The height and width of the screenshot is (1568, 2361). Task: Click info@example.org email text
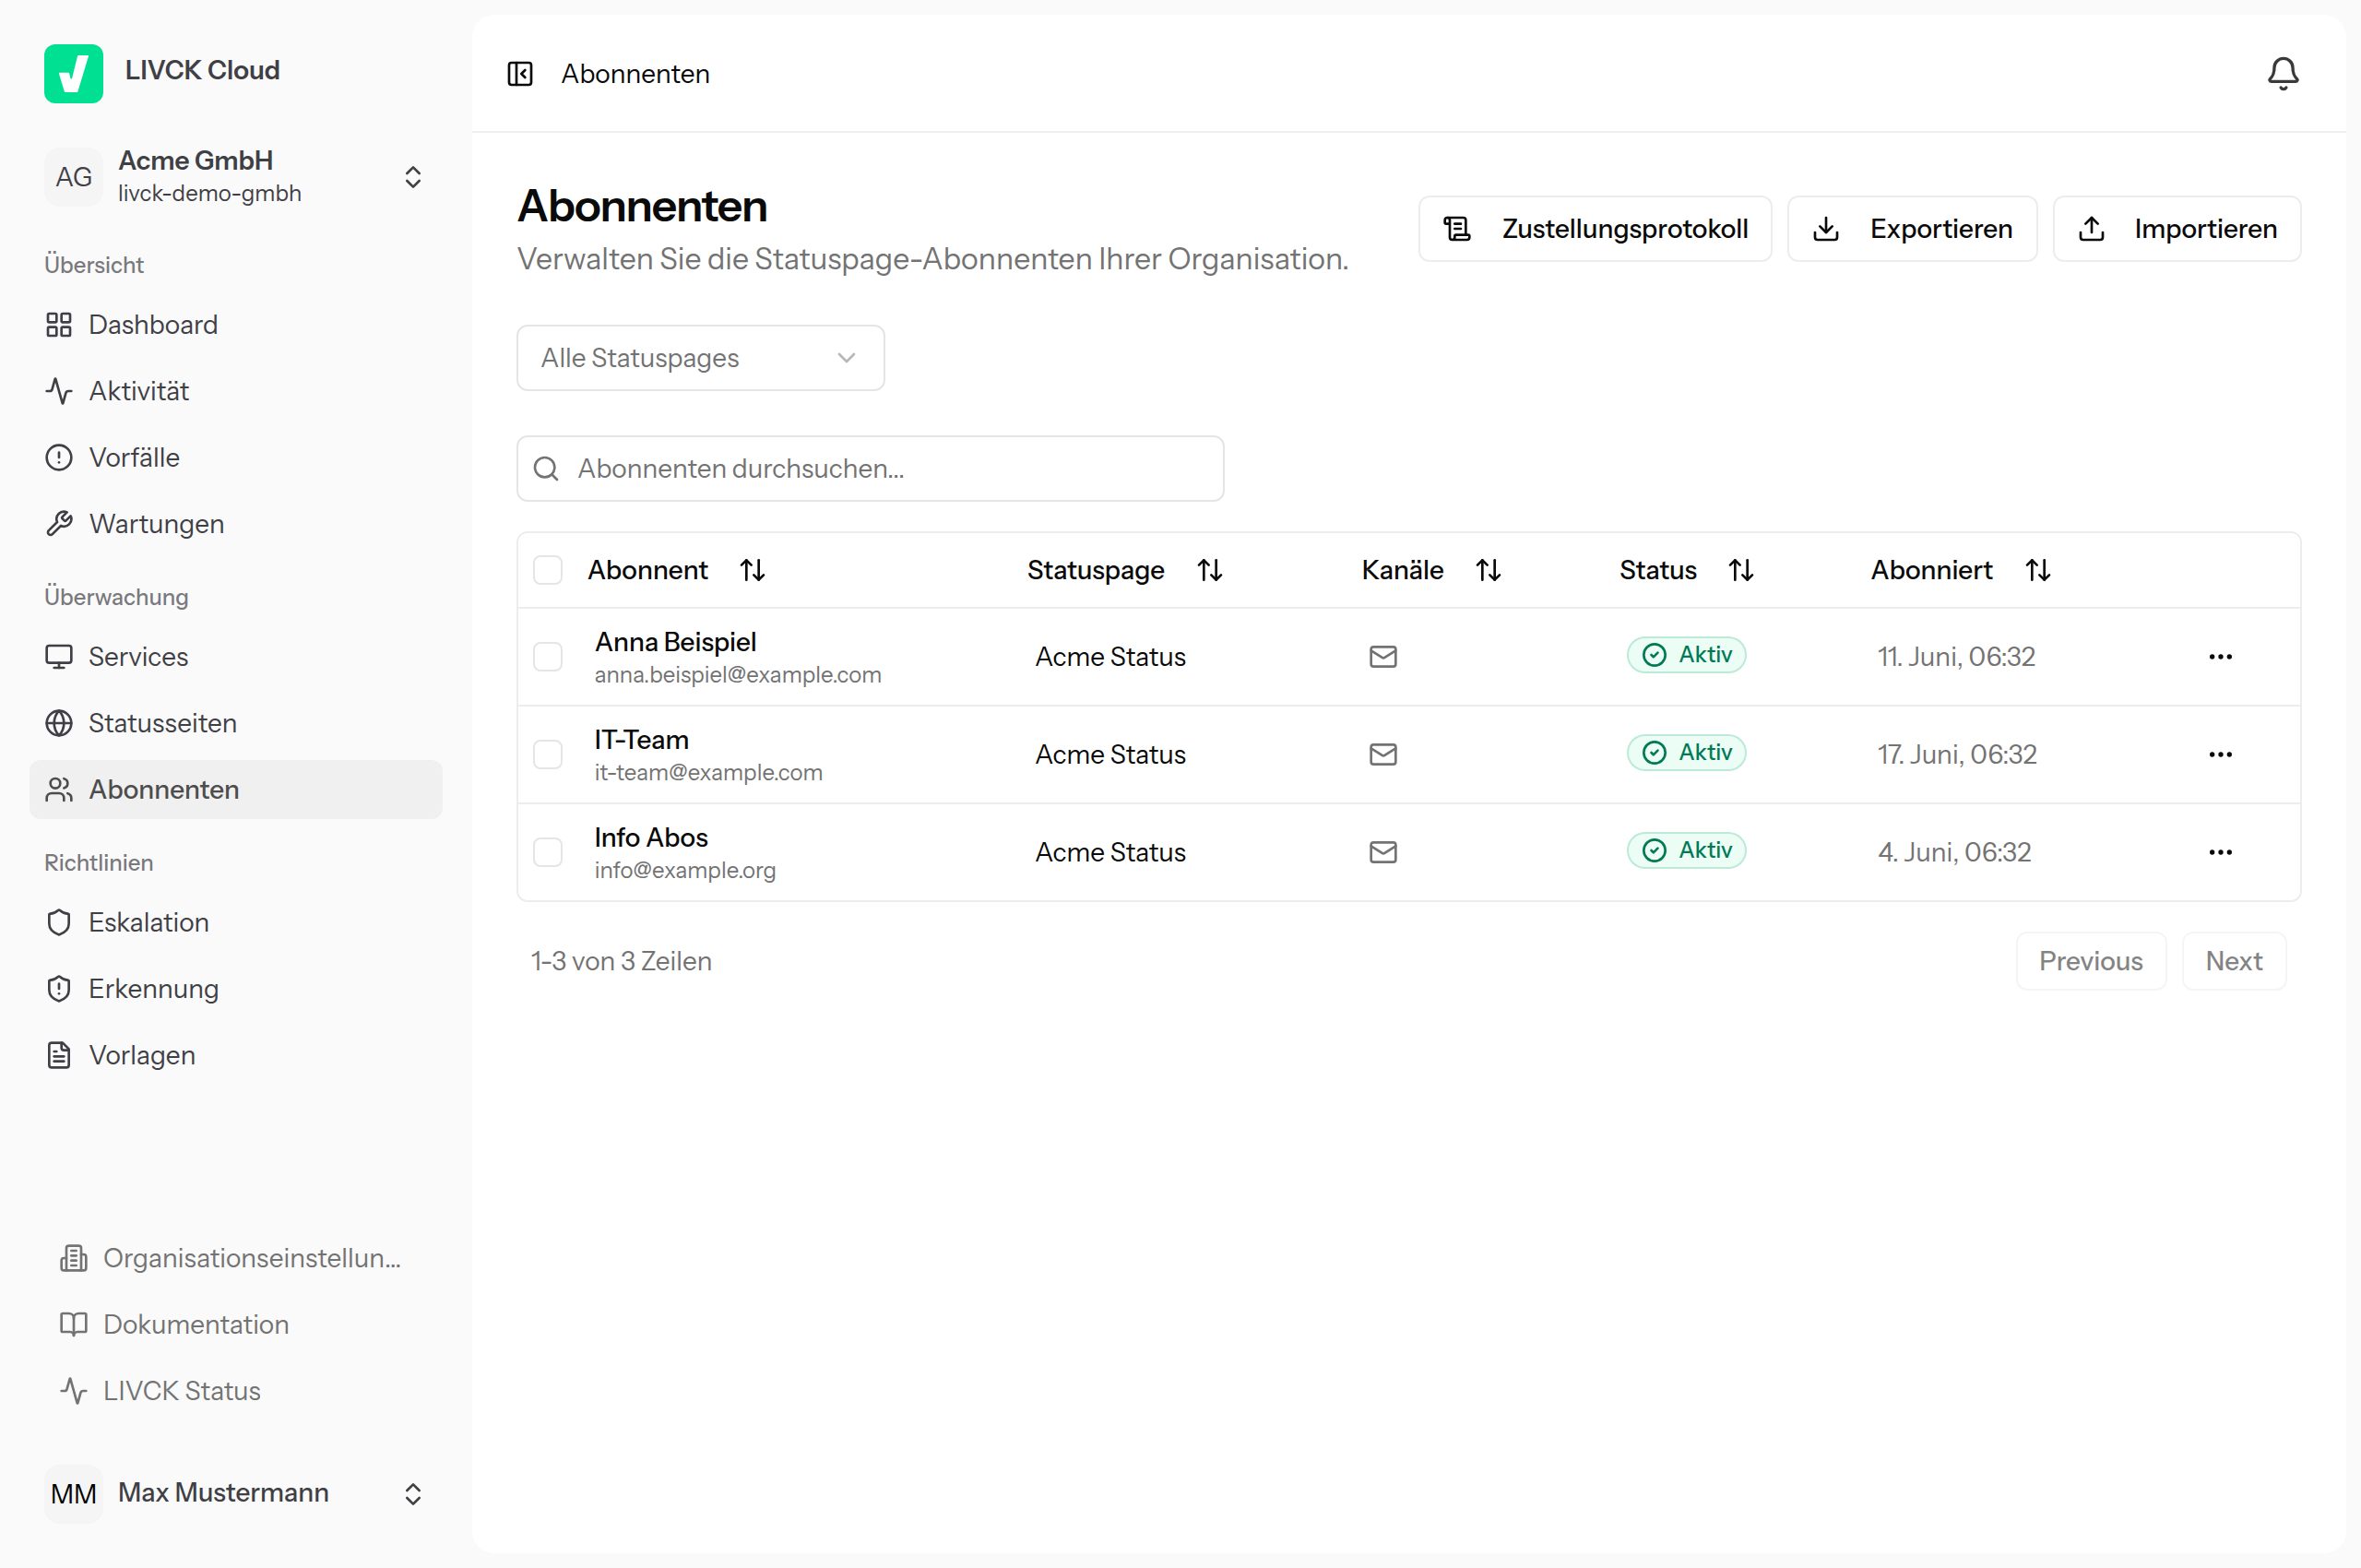click(x=685, y=870)
